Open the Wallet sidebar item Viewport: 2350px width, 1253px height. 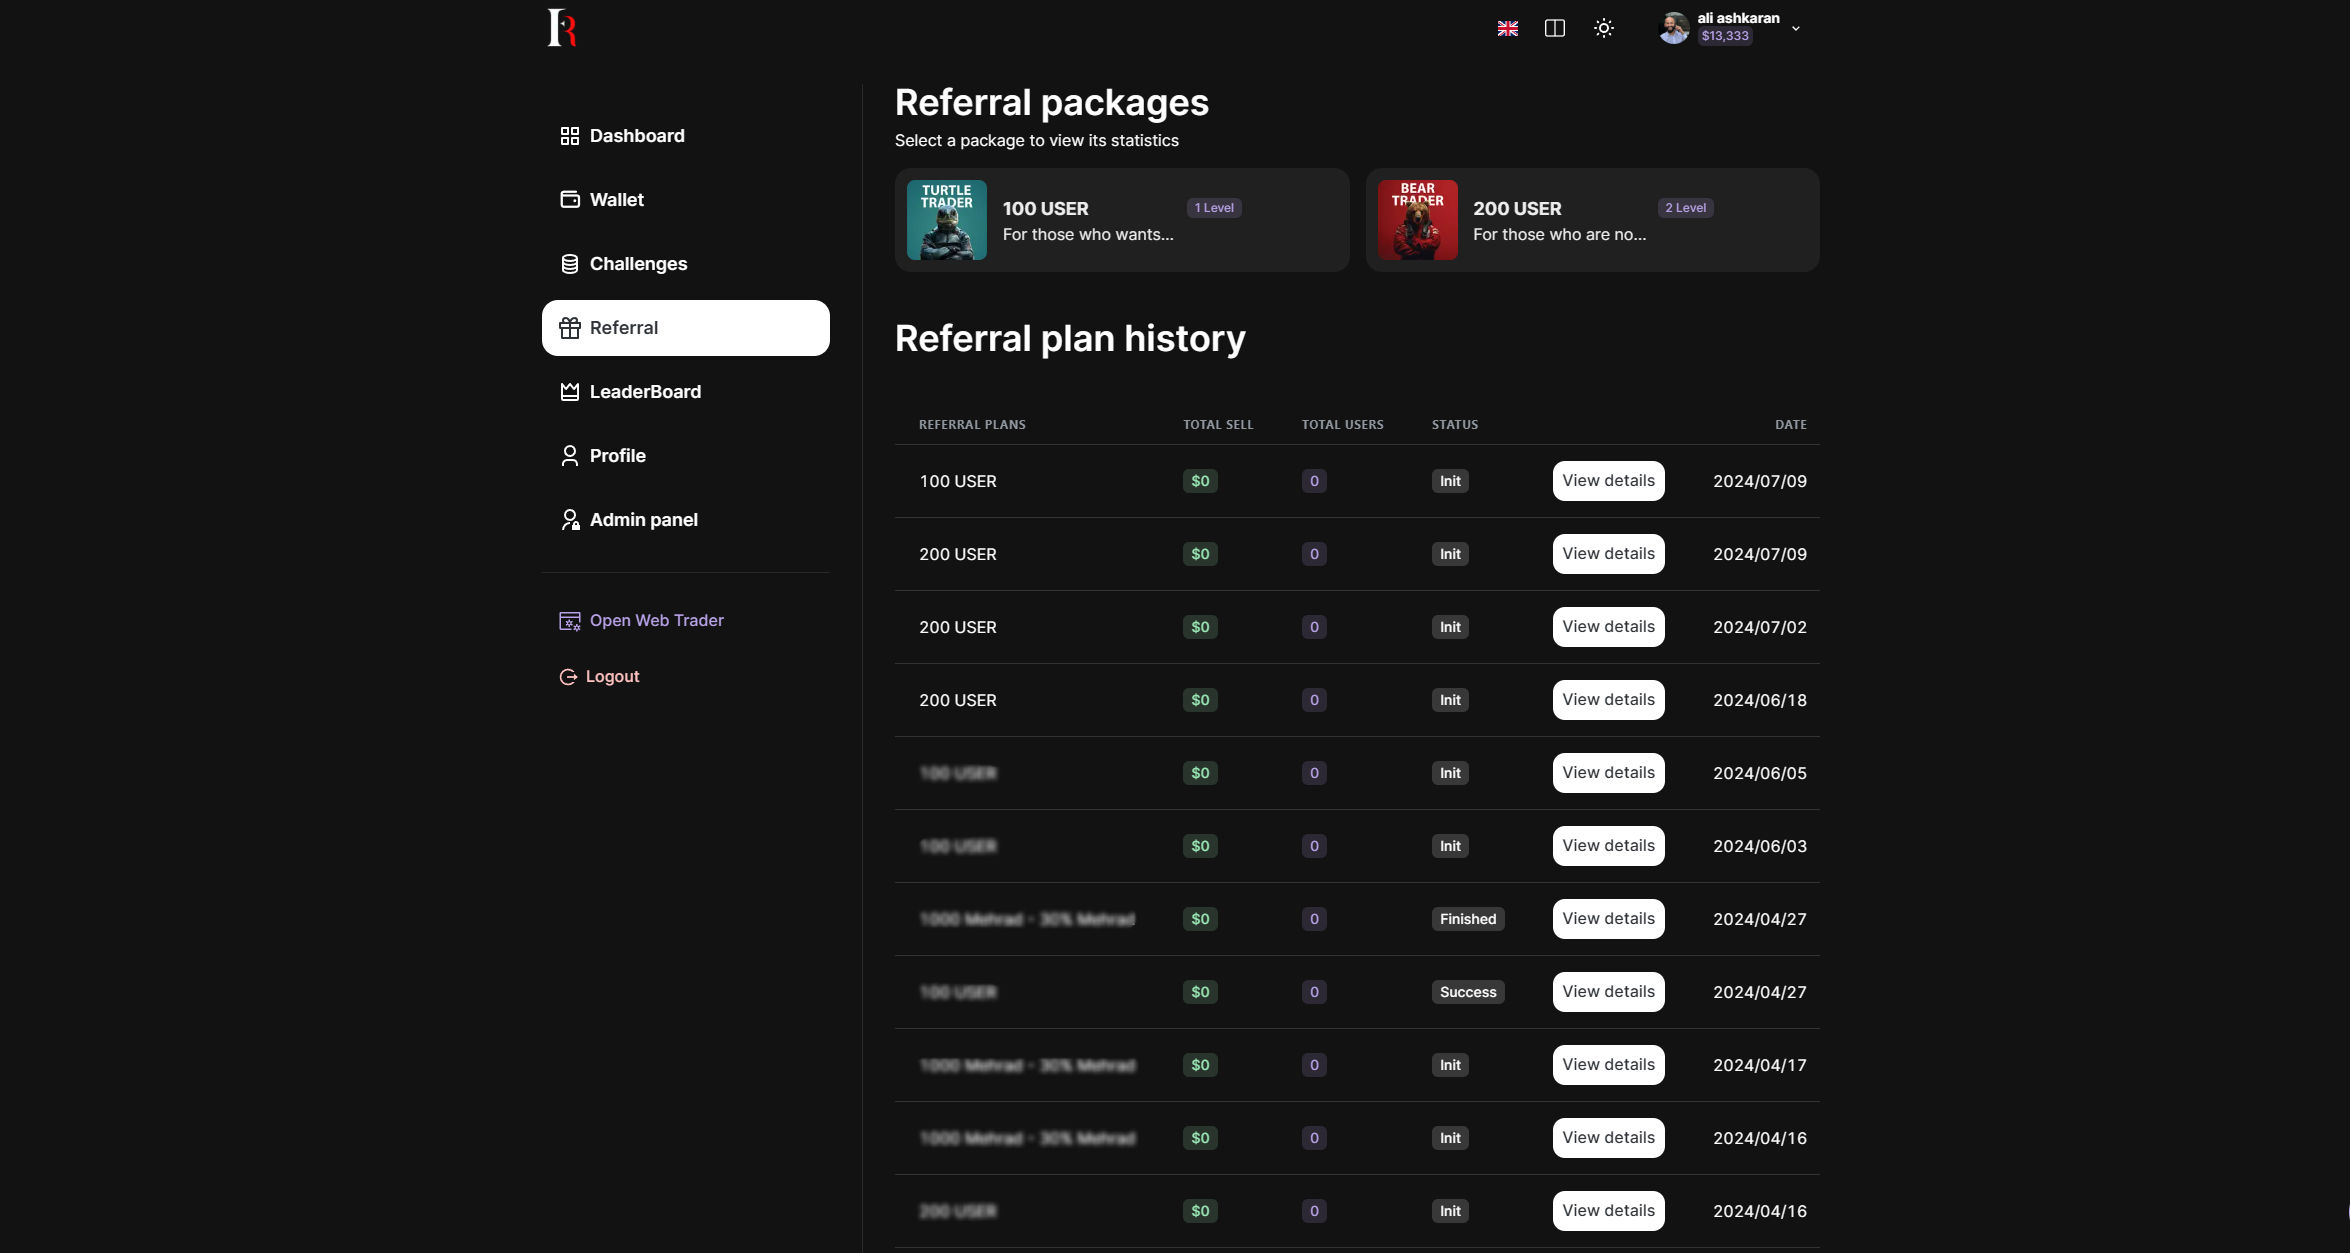click(x=616, y=200)
